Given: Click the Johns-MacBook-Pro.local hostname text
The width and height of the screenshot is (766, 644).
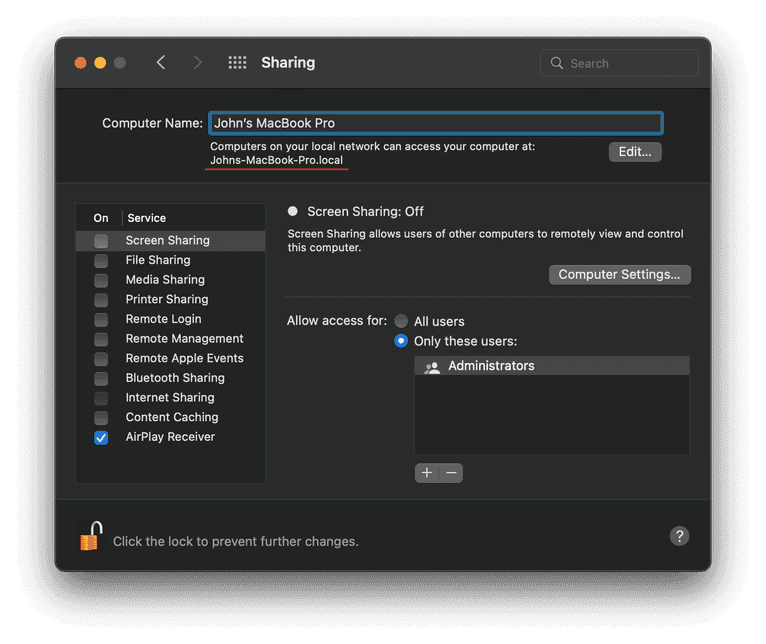Looking at the screenshot, I should point(277,160).
